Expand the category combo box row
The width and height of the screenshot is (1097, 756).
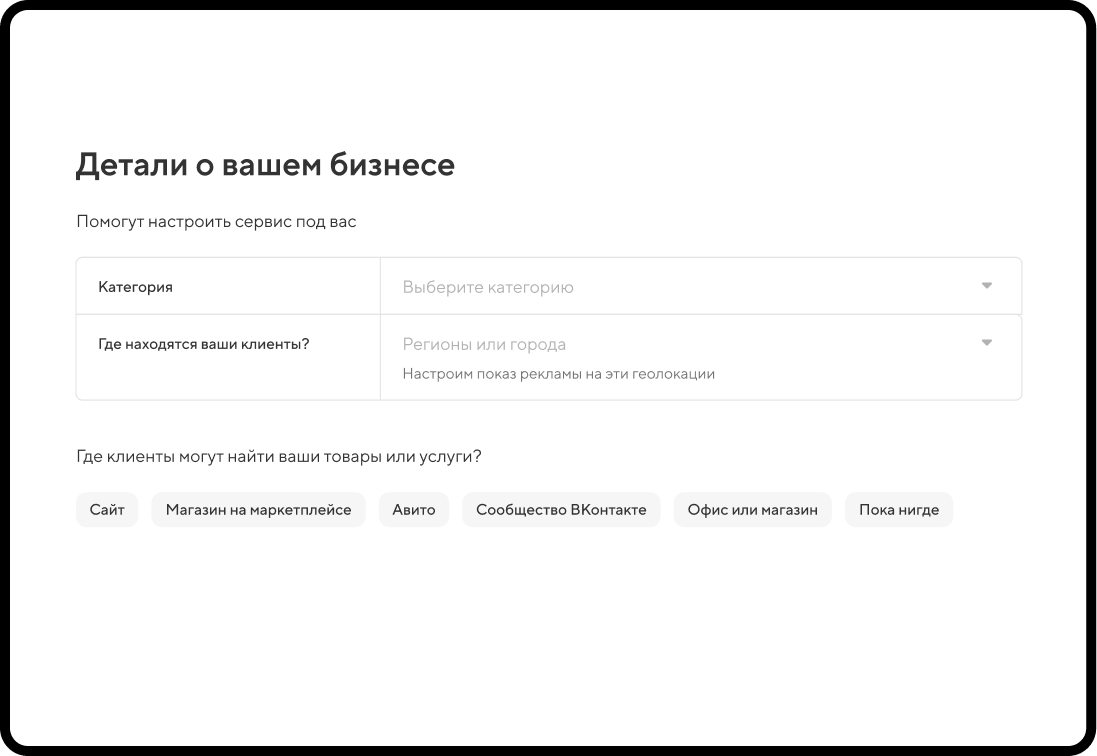700,285
